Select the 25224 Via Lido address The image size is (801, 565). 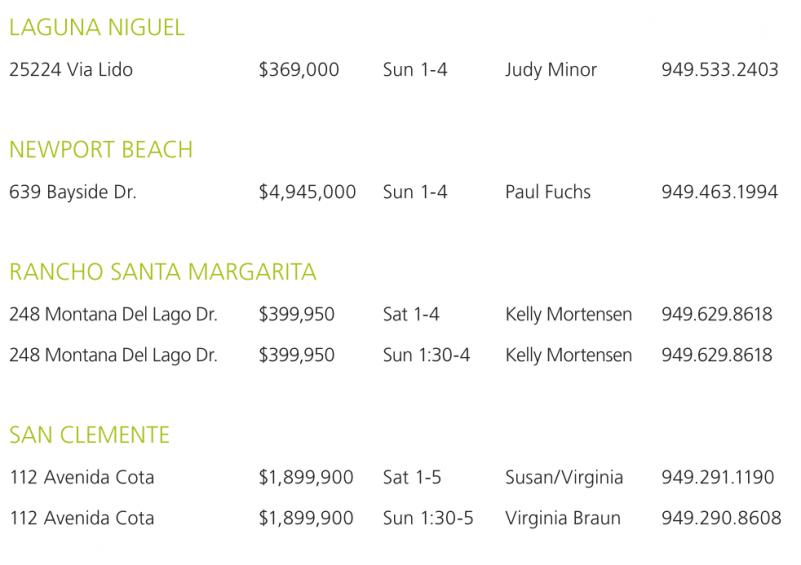pos(70,70)
